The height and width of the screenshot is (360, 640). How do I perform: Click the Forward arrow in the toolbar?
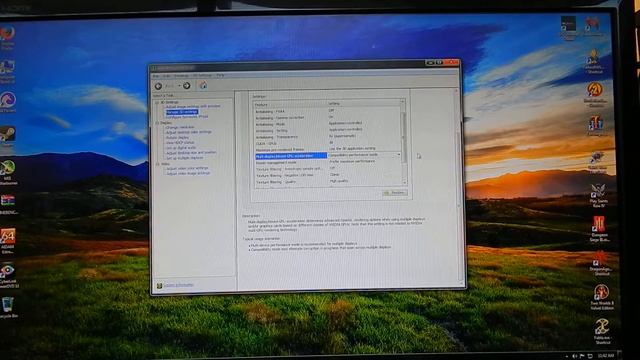(x=187, y=86)
